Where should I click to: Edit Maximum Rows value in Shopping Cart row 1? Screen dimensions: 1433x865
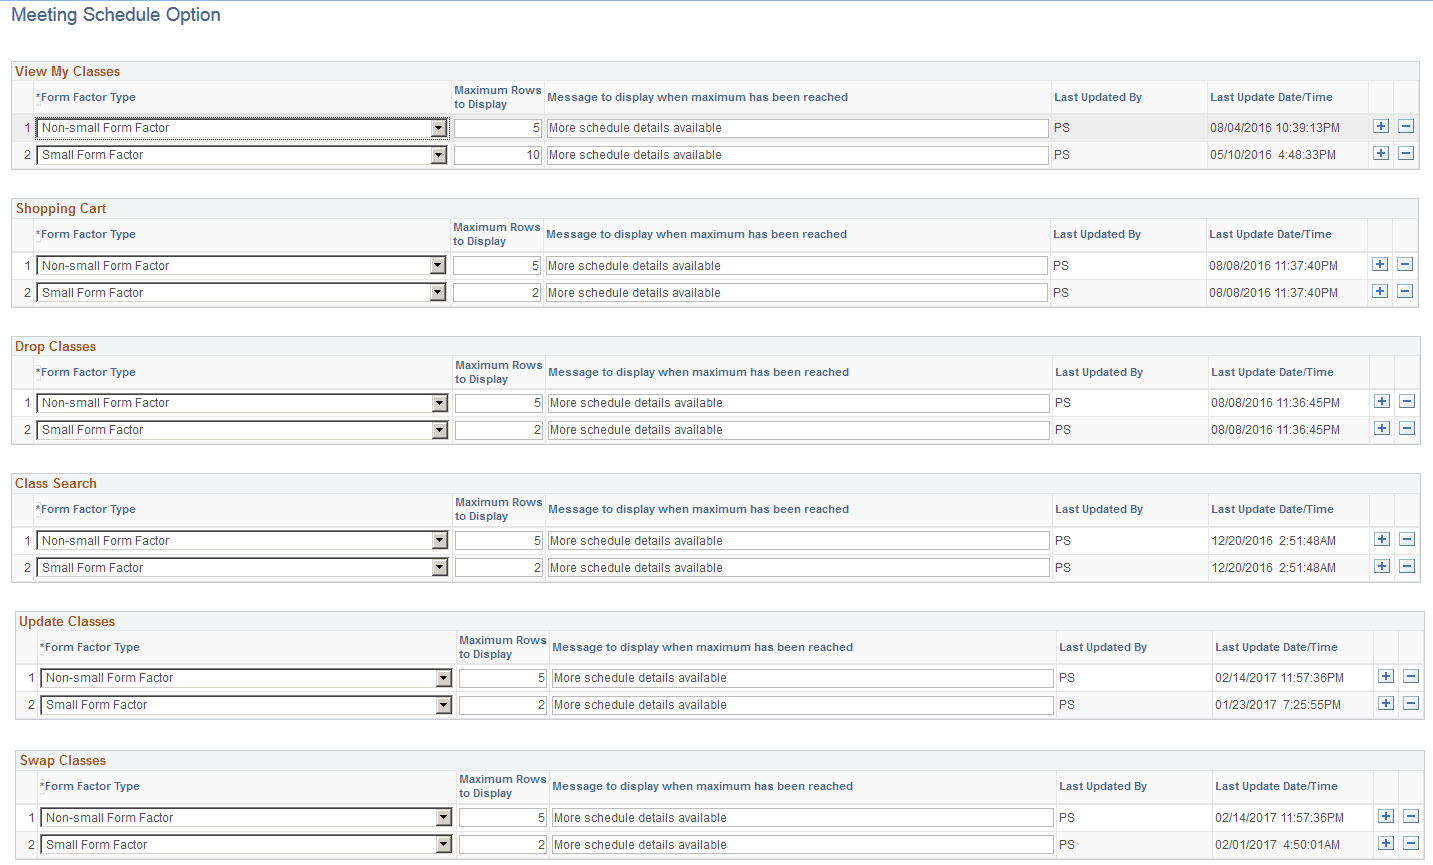click(x=498, y=264)
